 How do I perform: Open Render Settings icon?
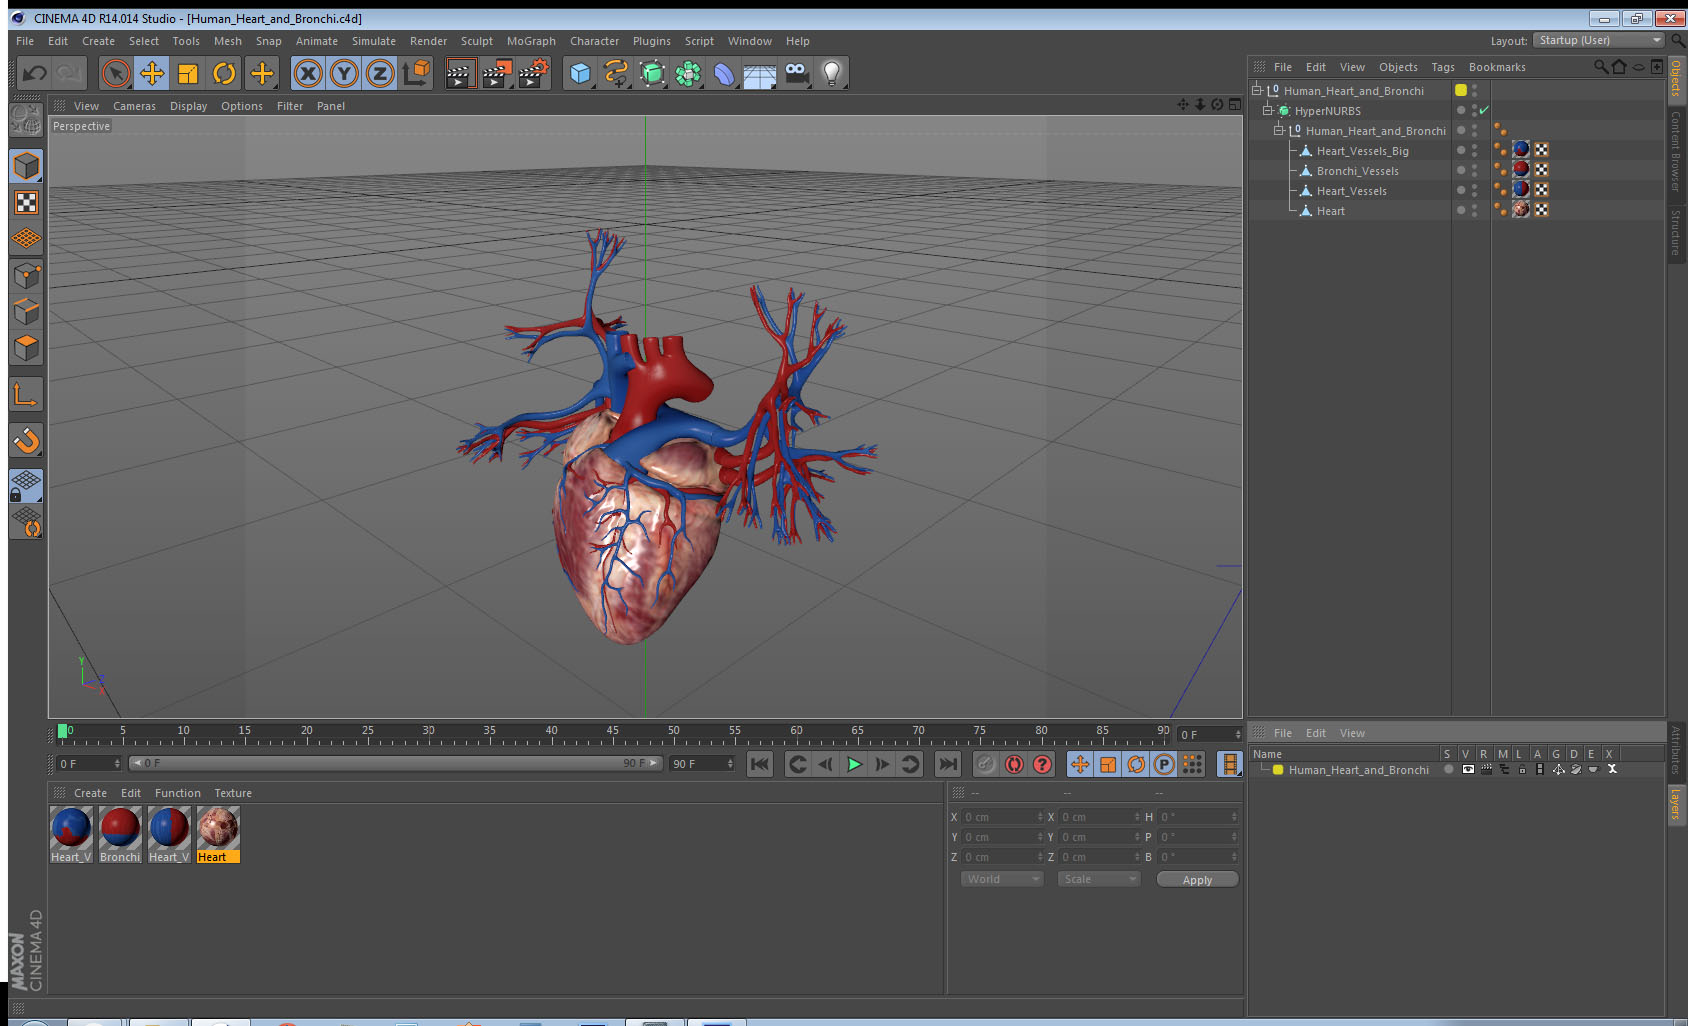(534, 73)
